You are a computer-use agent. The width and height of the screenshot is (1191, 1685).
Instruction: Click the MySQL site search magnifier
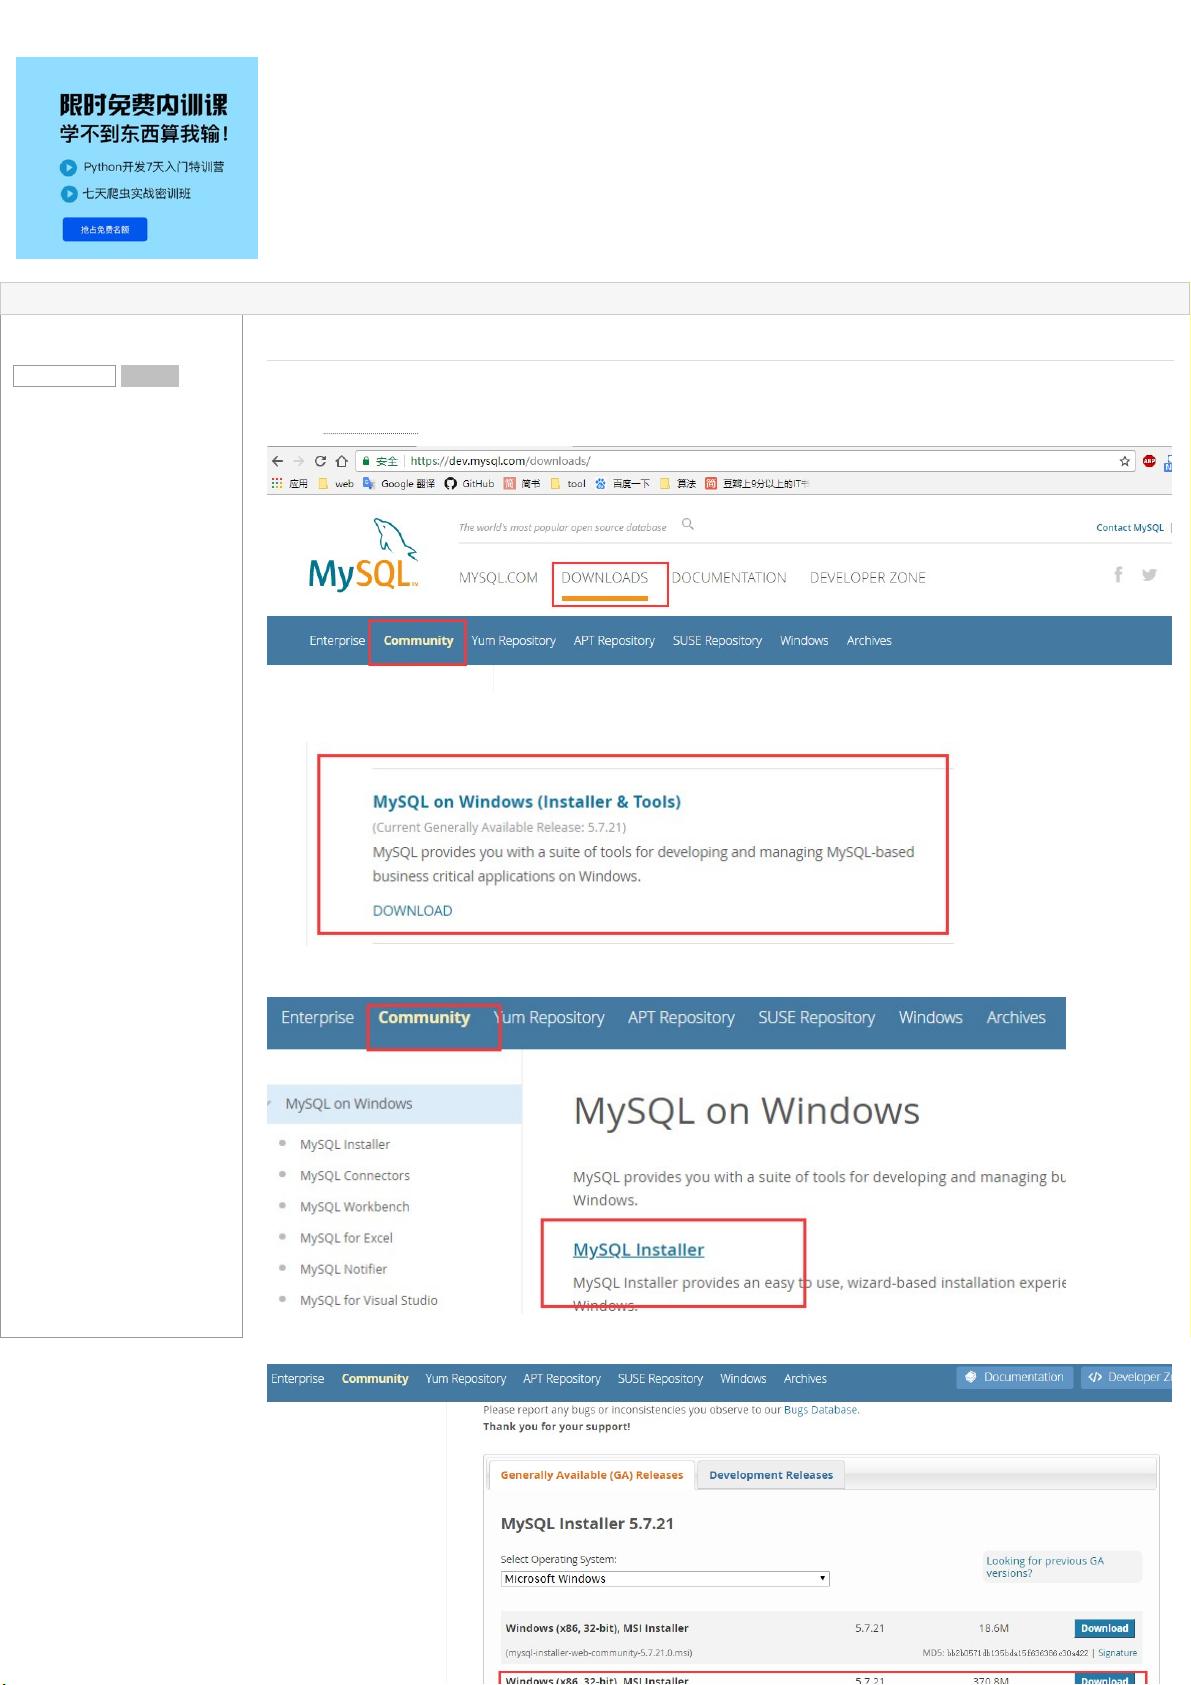(x=688, y=524)
